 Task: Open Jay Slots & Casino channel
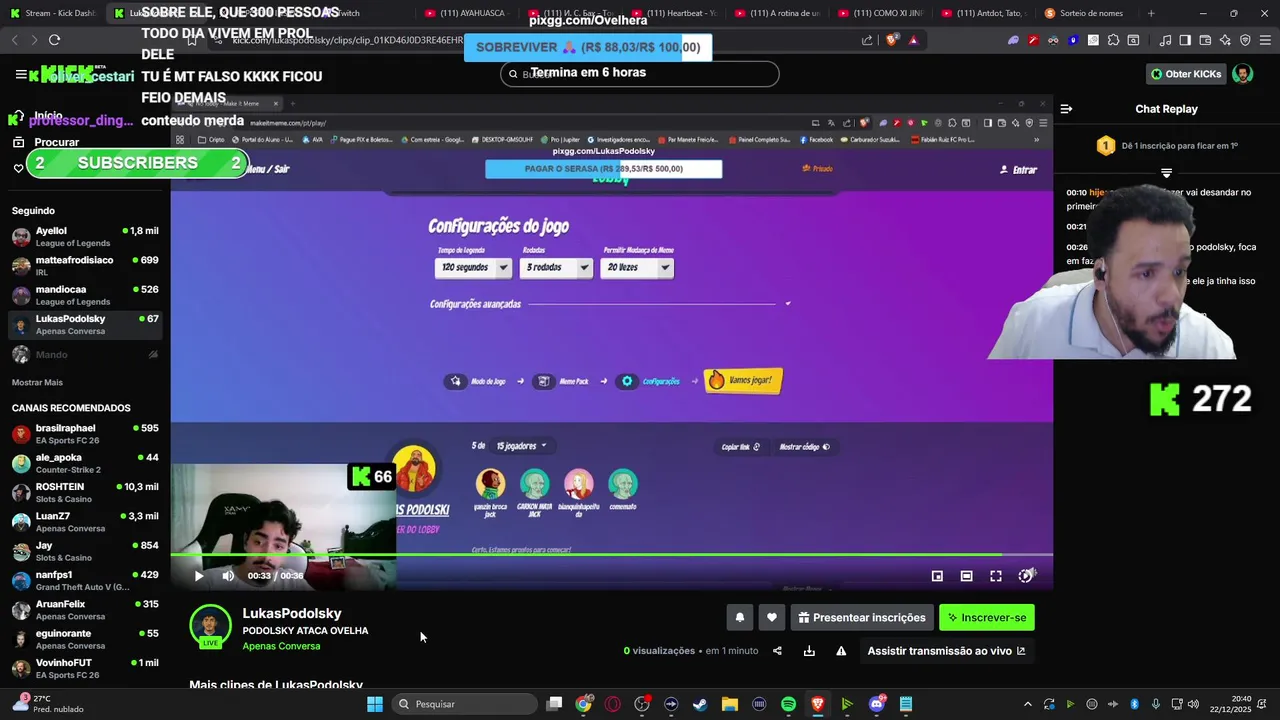[x=85, y=551]
